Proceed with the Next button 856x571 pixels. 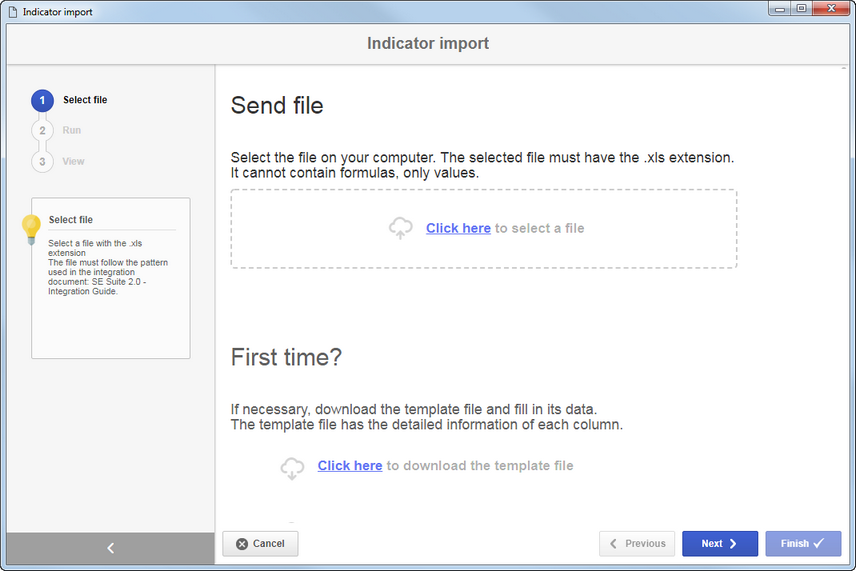pos(720,544)
